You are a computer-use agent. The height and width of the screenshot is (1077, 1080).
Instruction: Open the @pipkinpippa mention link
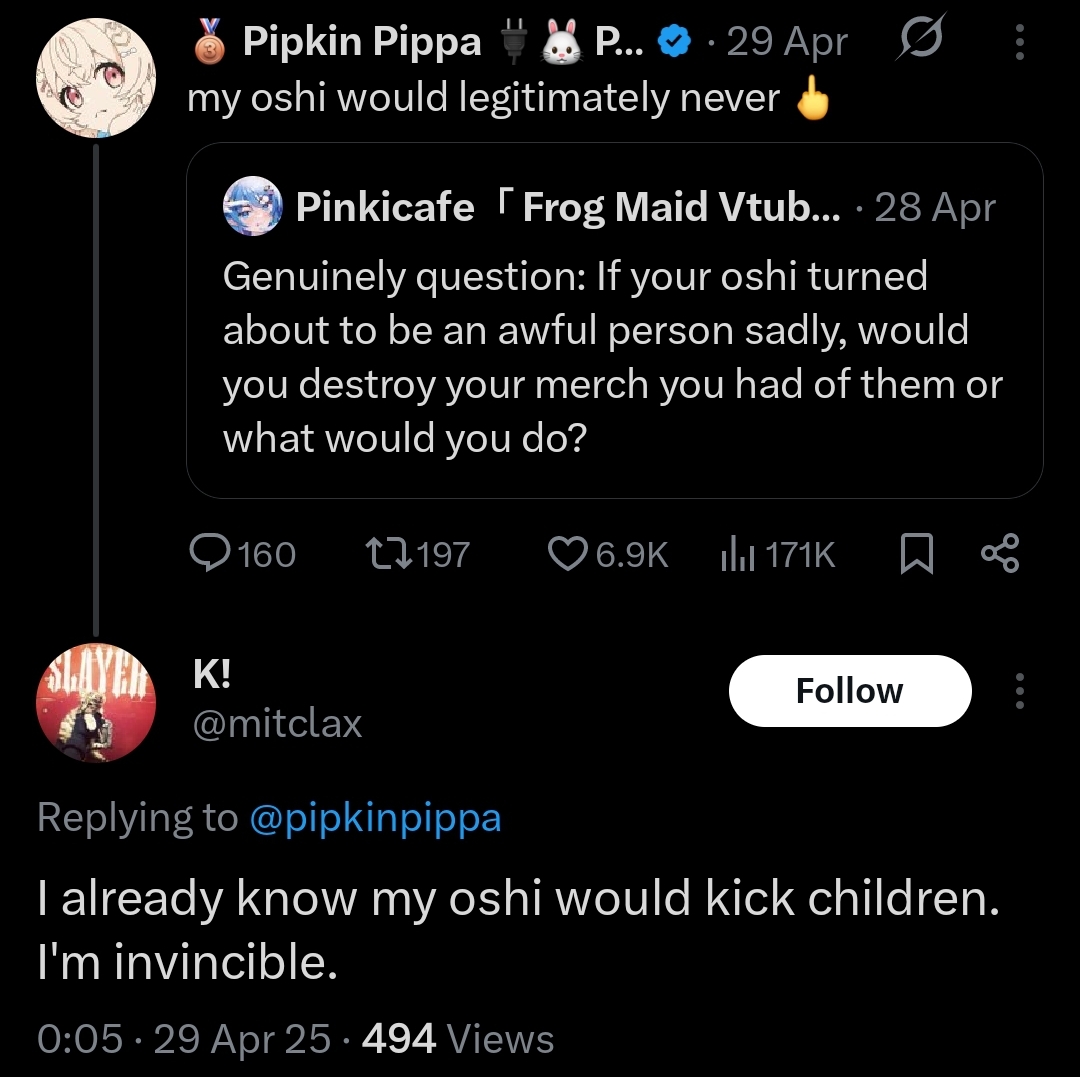pyautogui.click(x=374, y=818)
